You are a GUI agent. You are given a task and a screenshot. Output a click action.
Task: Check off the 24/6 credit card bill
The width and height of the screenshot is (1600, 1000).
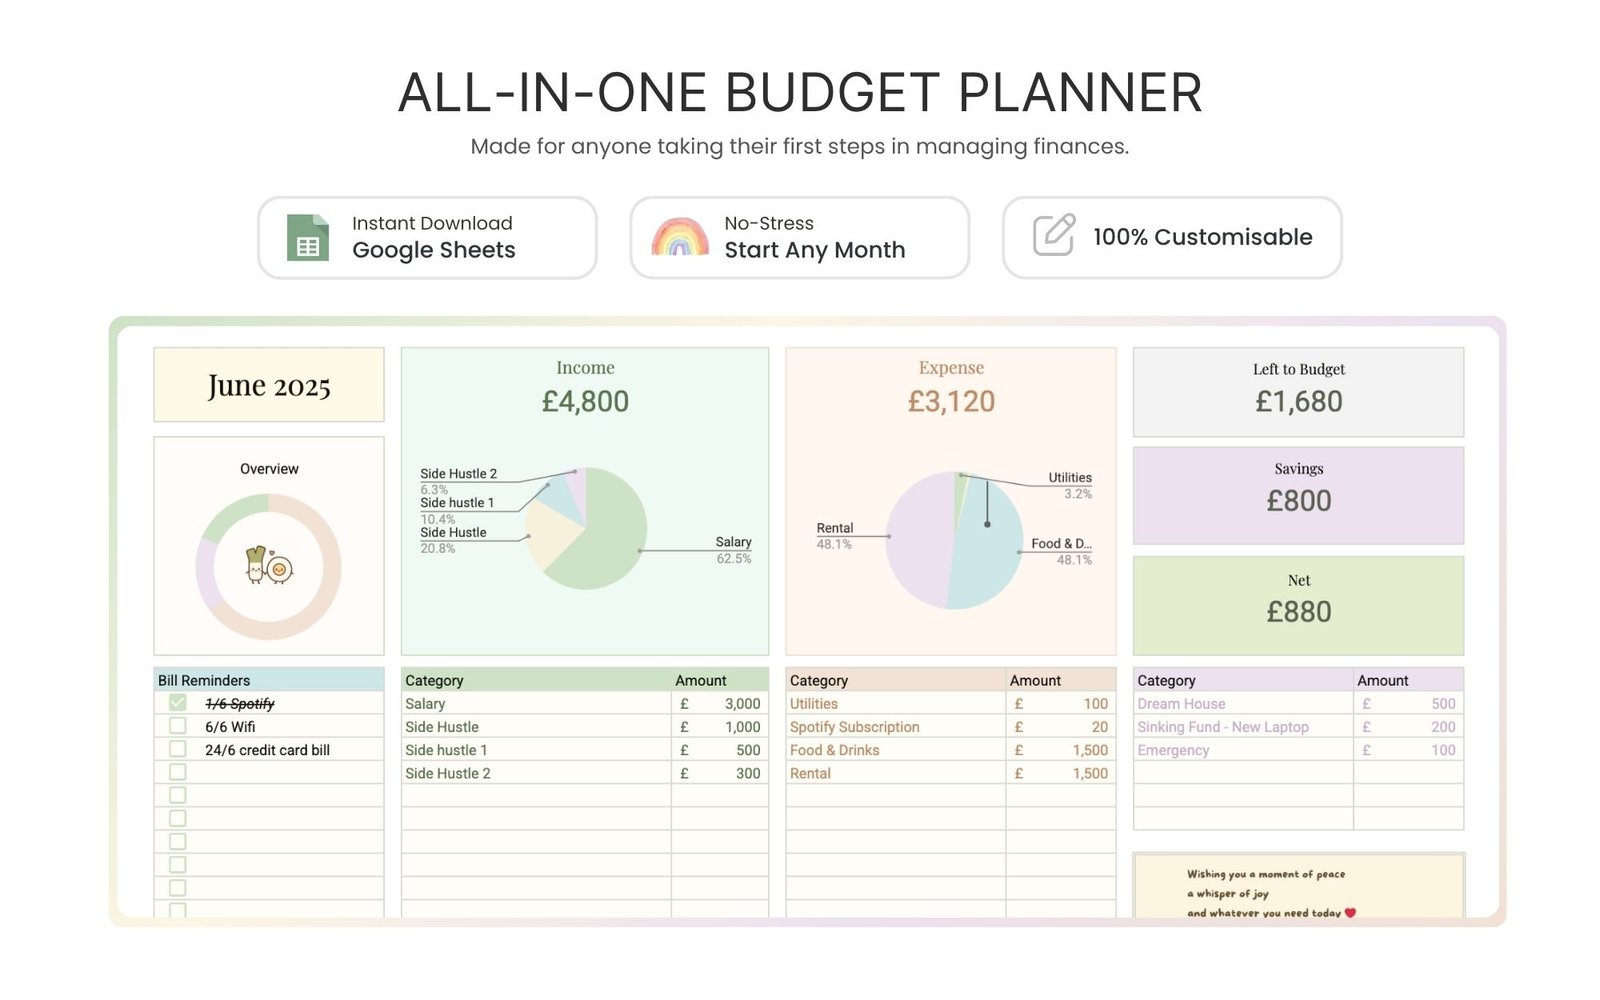click(178, 749)
